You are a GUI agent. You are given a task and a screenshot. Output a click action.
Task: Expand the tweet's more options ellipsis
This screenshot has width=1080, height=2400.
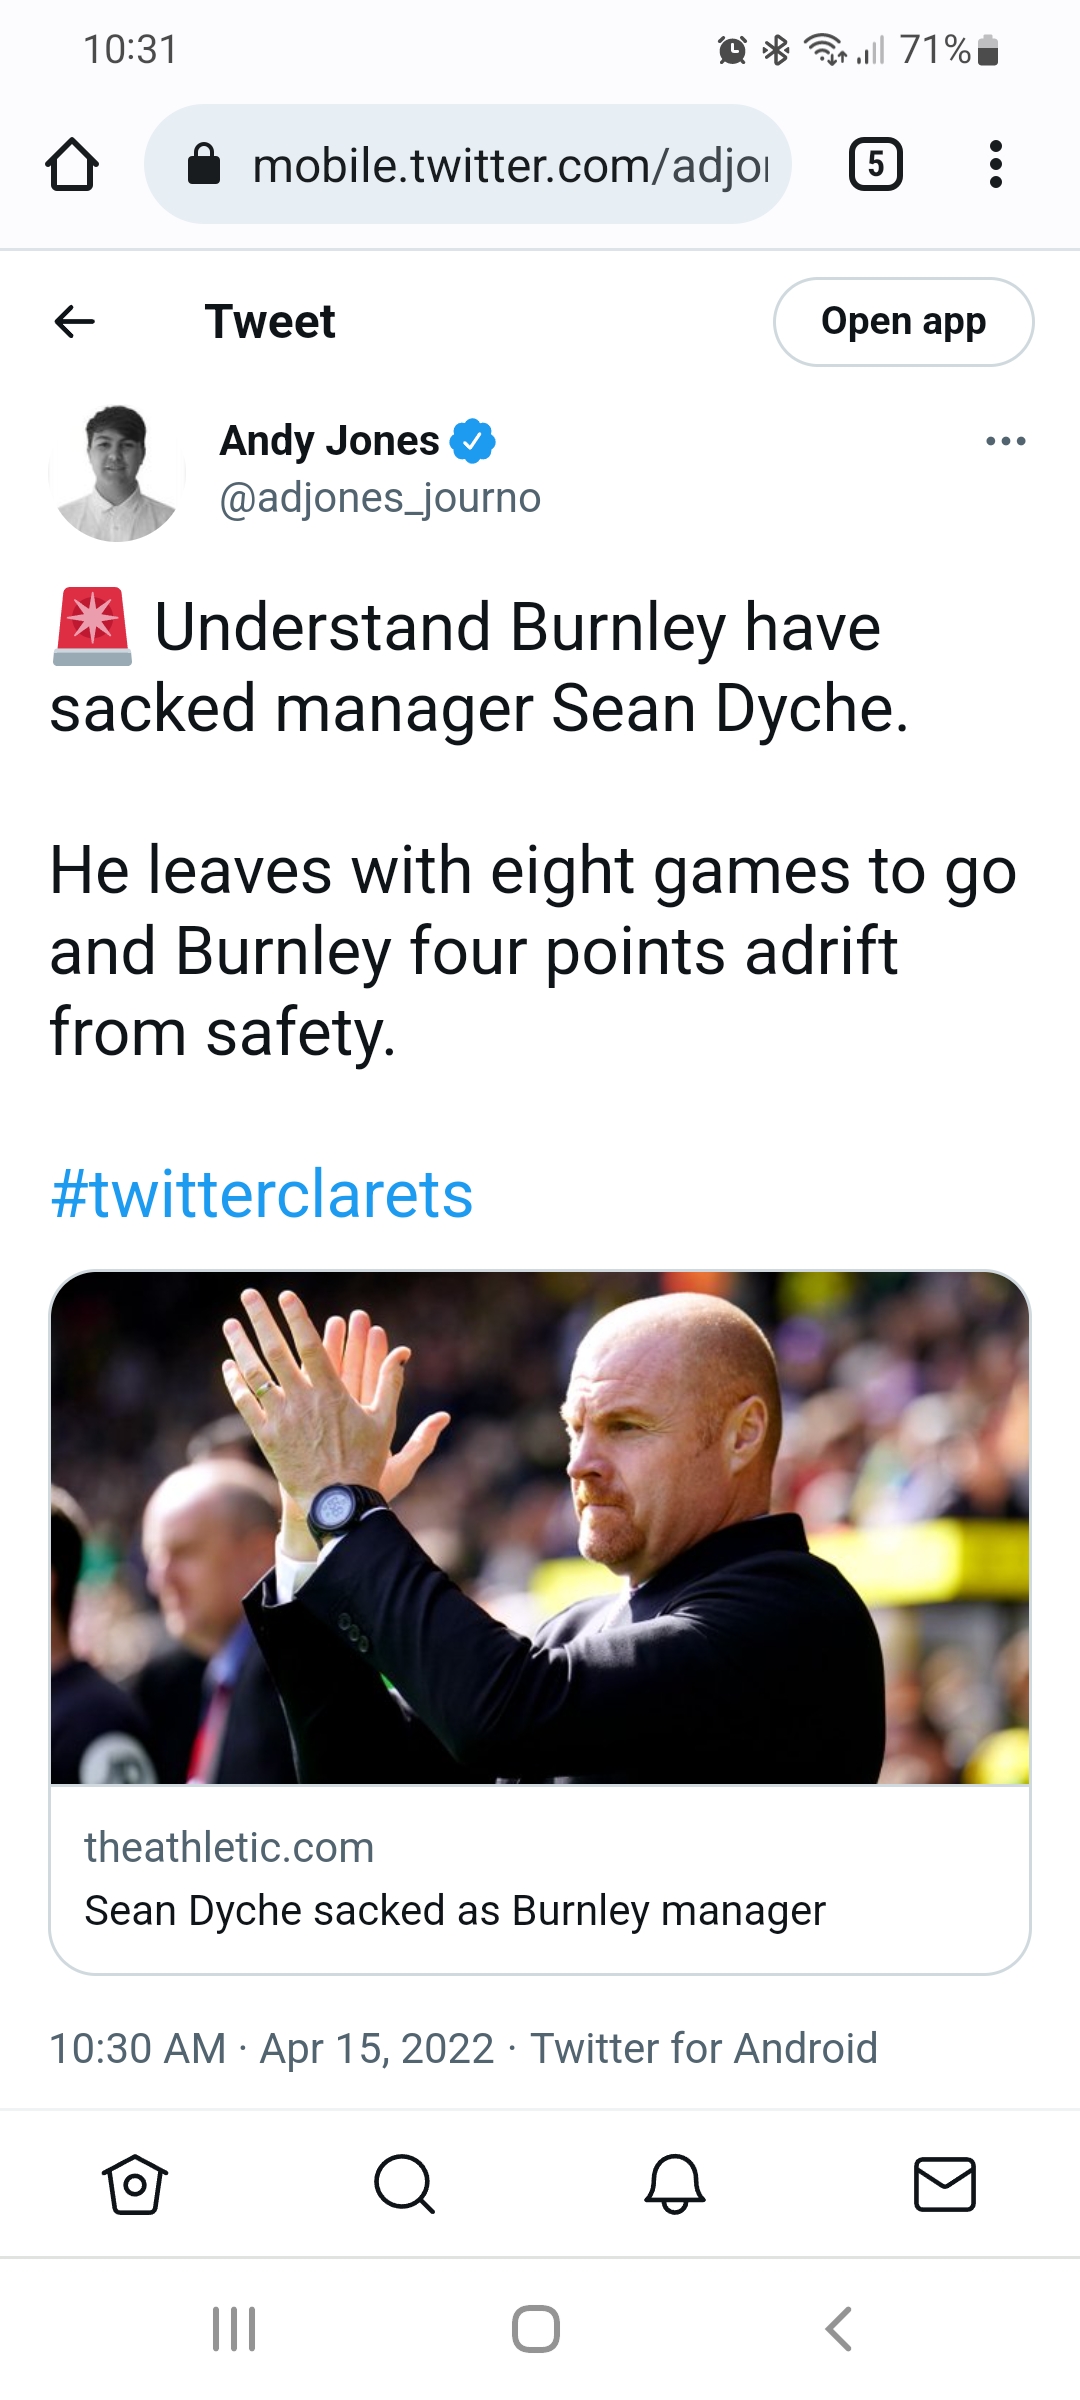click(x=1005, y=441)
